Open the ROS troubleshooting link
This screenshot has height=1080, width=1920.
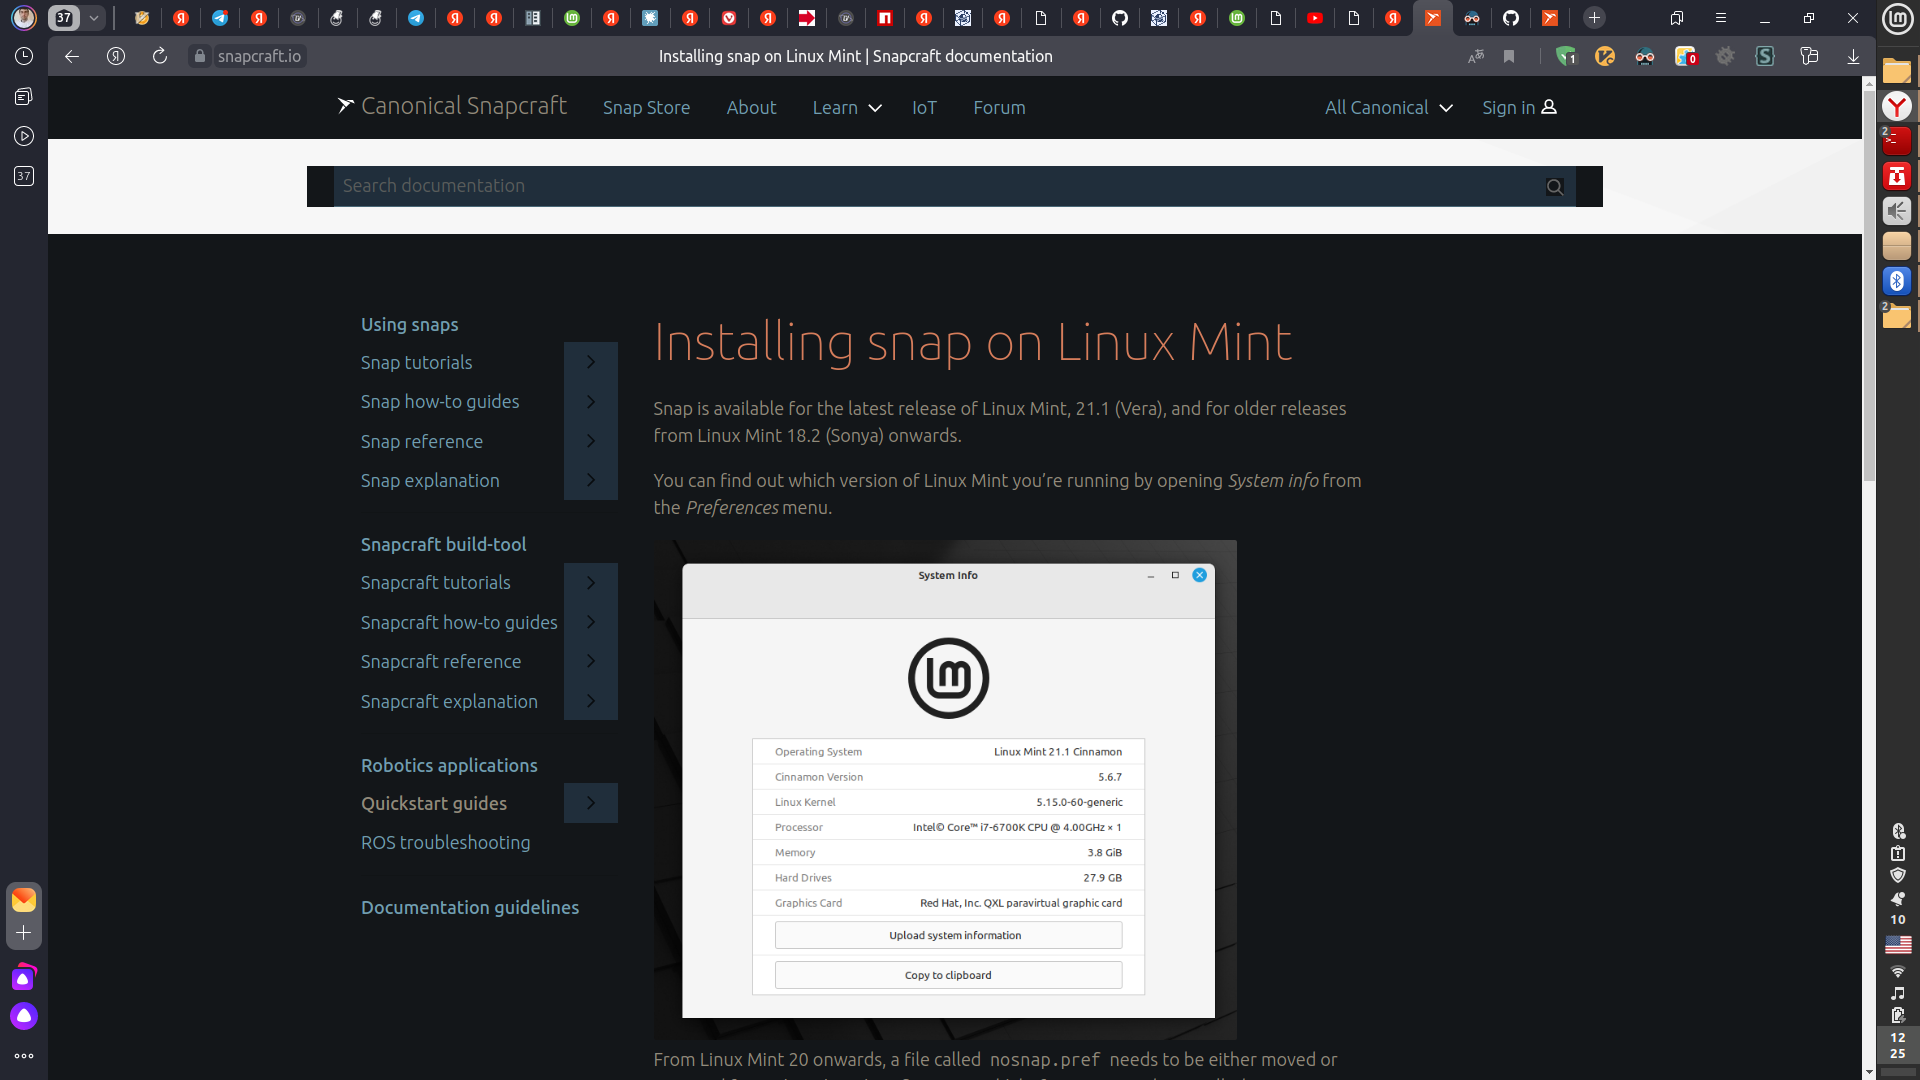[x=445, y=842]
